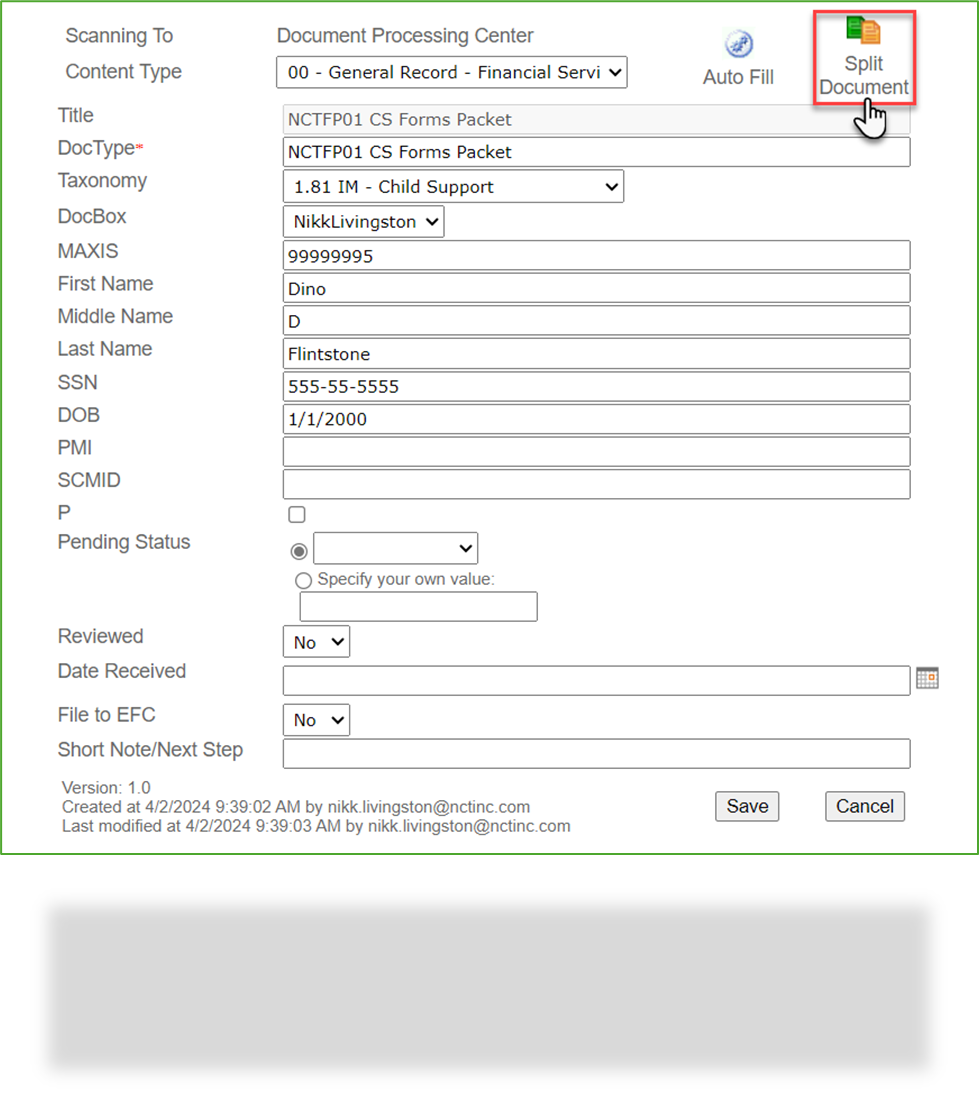Select the Pending Status dropdown radio button
Screen dimensions: 979x1095
click(x=299, y=551)
